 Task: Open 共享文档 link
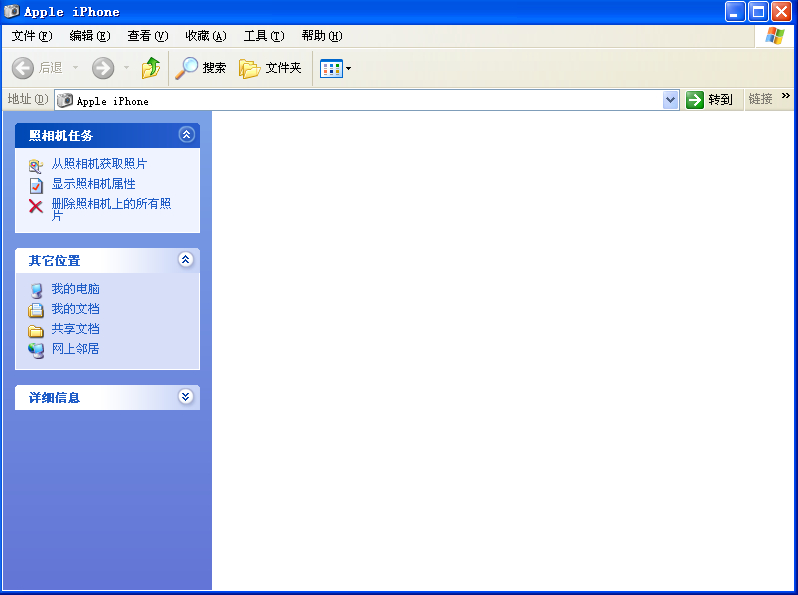click(75, 329)
